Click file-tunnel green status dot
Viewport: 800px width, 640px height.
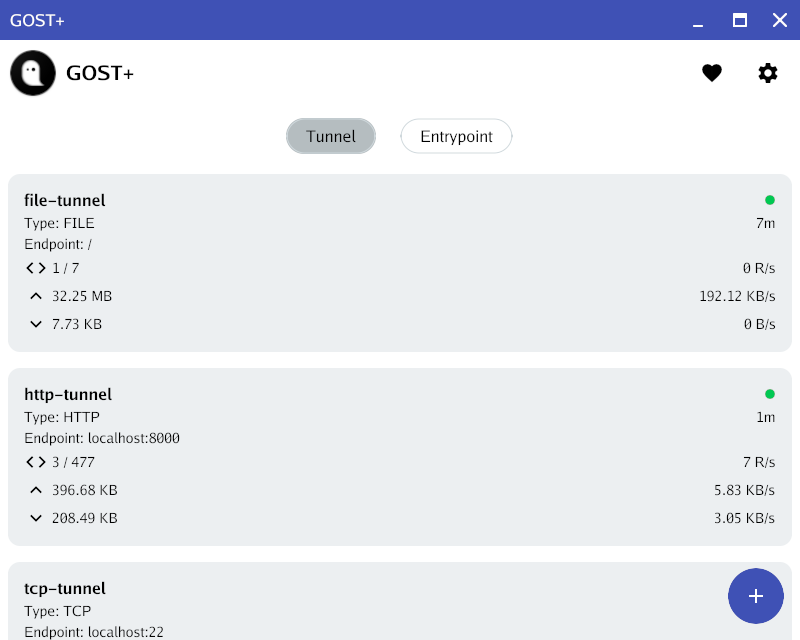[770, 200]
